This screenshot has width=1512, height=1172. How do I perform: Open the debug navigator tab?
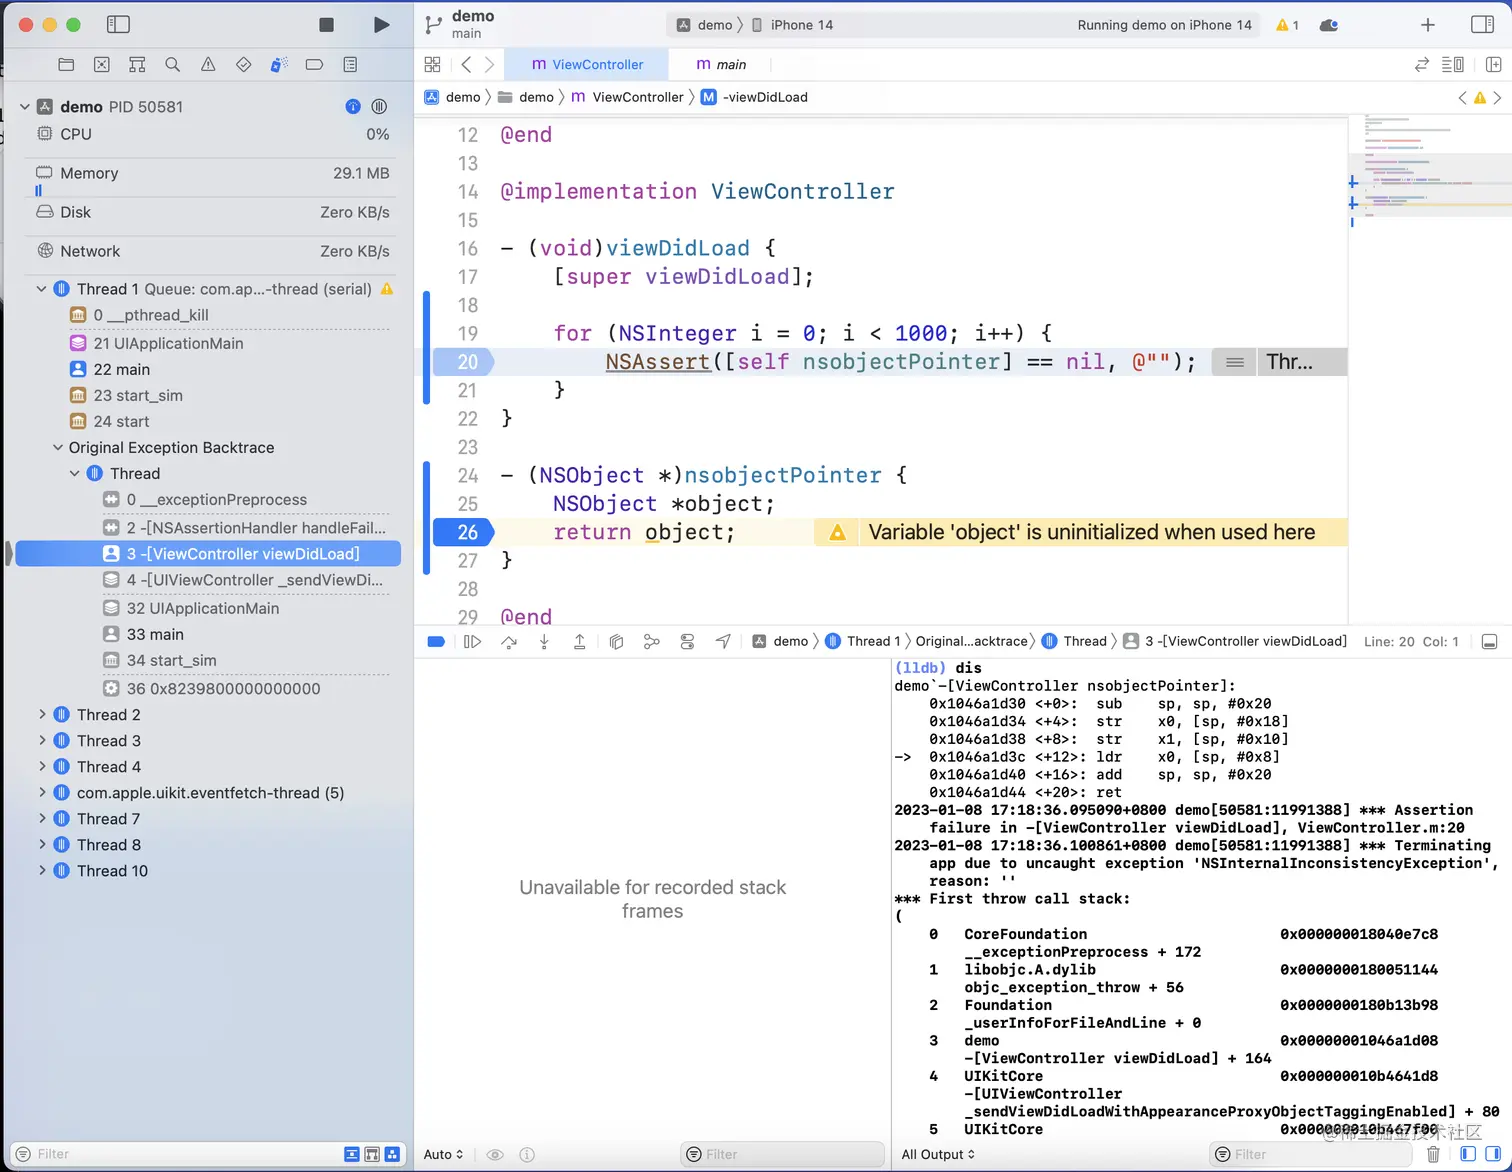(279, 64)
